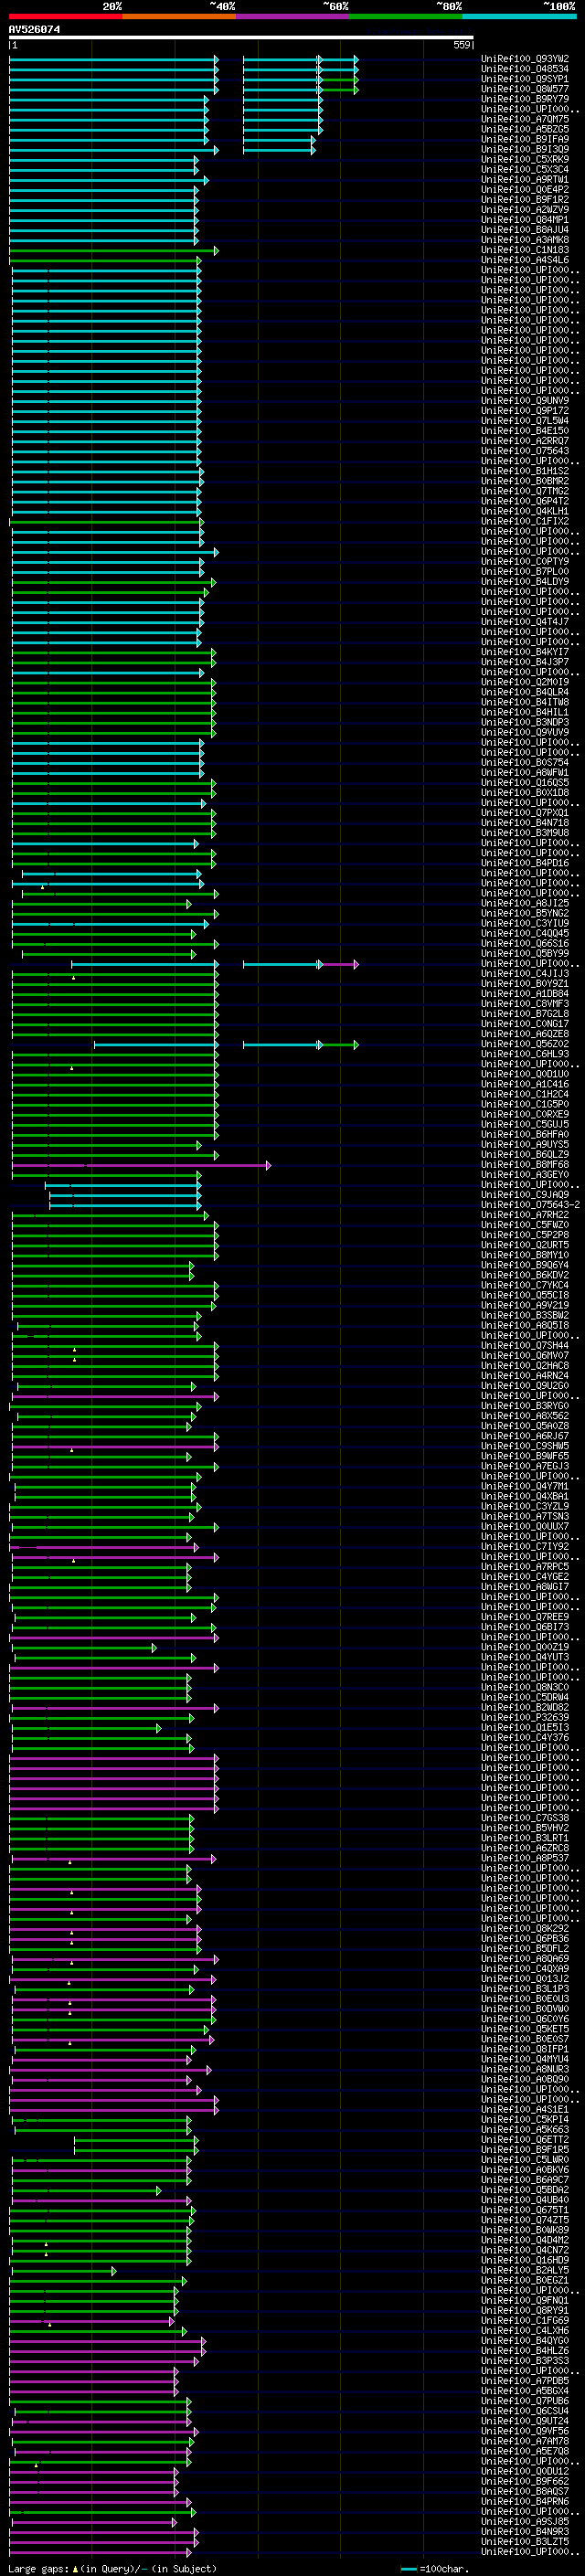The height and width of the screenshot is (2576, 585).
Task: Select hit label UniRef100_A1C416
Action: pos(525,1085)
